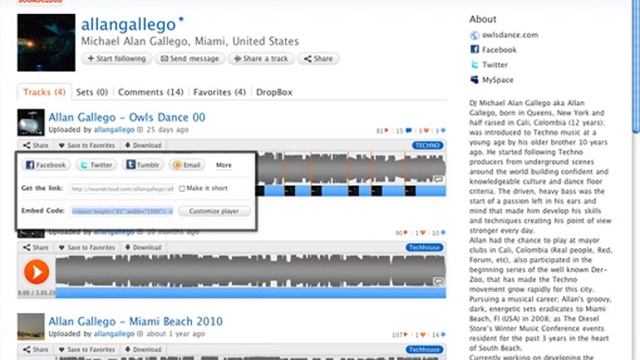Click the Techhouse tag on second track

pos(424,247)
